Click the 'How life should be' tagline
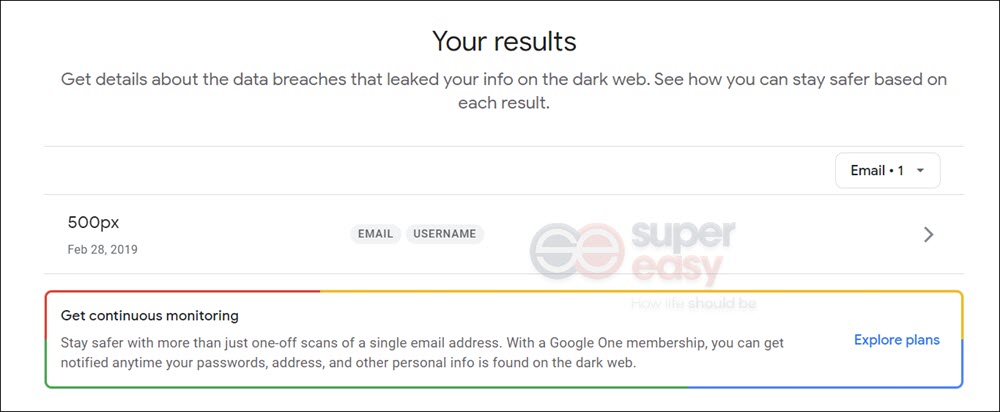This screenshot has height=412, width=1001. tap(693, 303)
